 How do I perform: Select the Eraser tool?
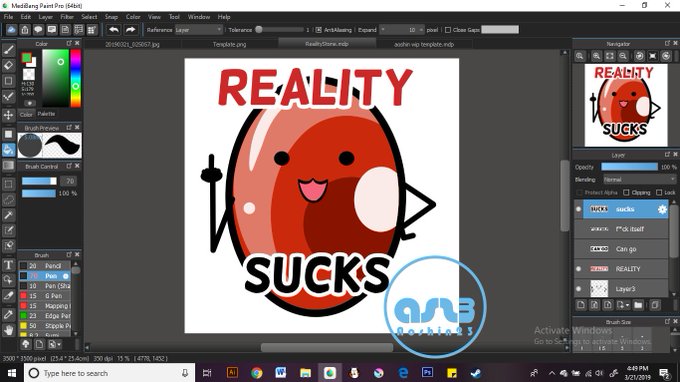8,65
